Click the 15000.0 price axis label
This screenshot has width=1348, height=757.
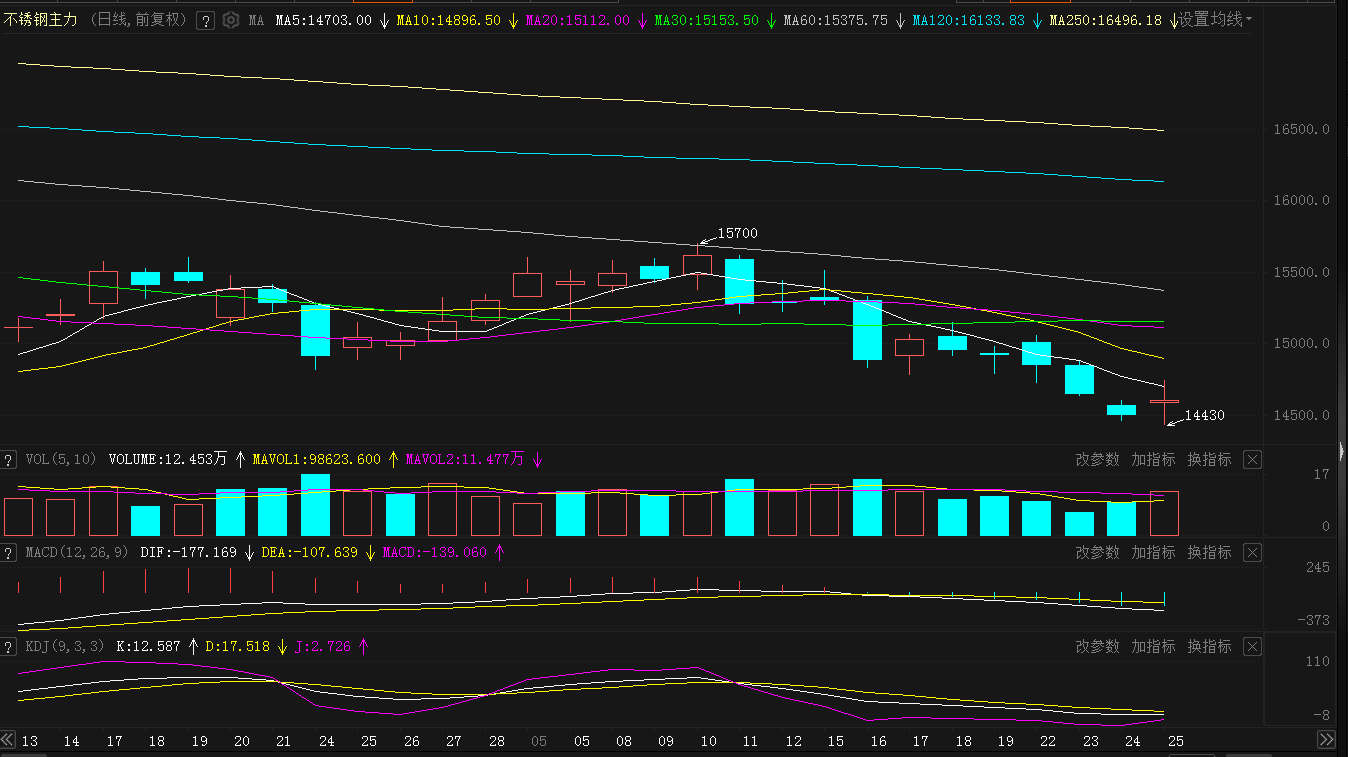(1301, 344)
